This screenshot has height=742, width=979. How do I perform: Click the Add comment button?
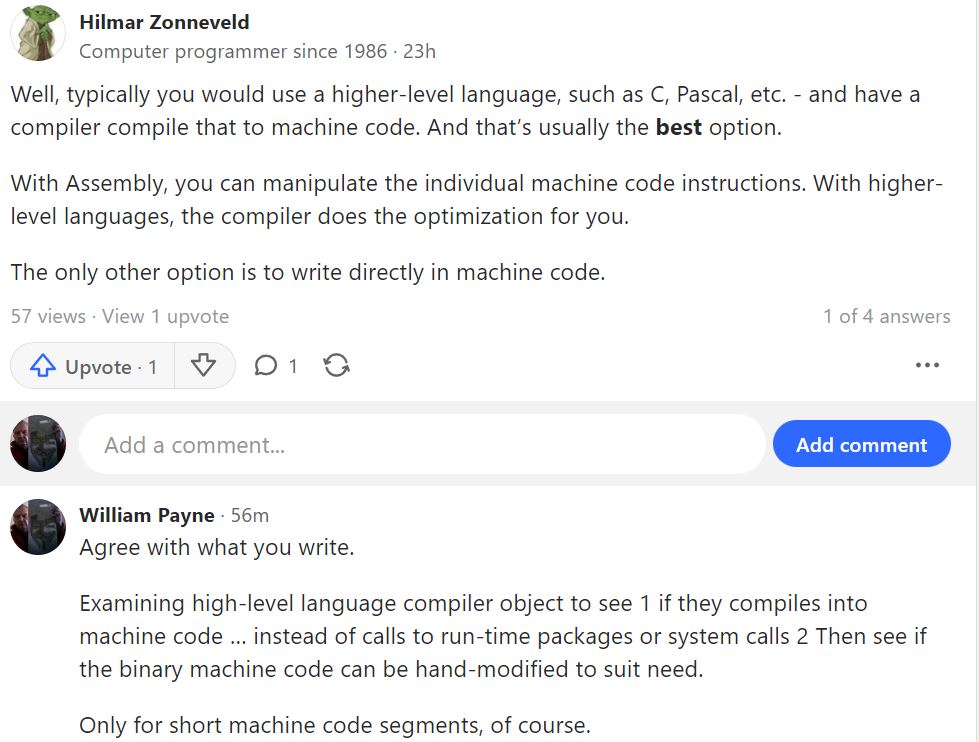click(862, 444)
